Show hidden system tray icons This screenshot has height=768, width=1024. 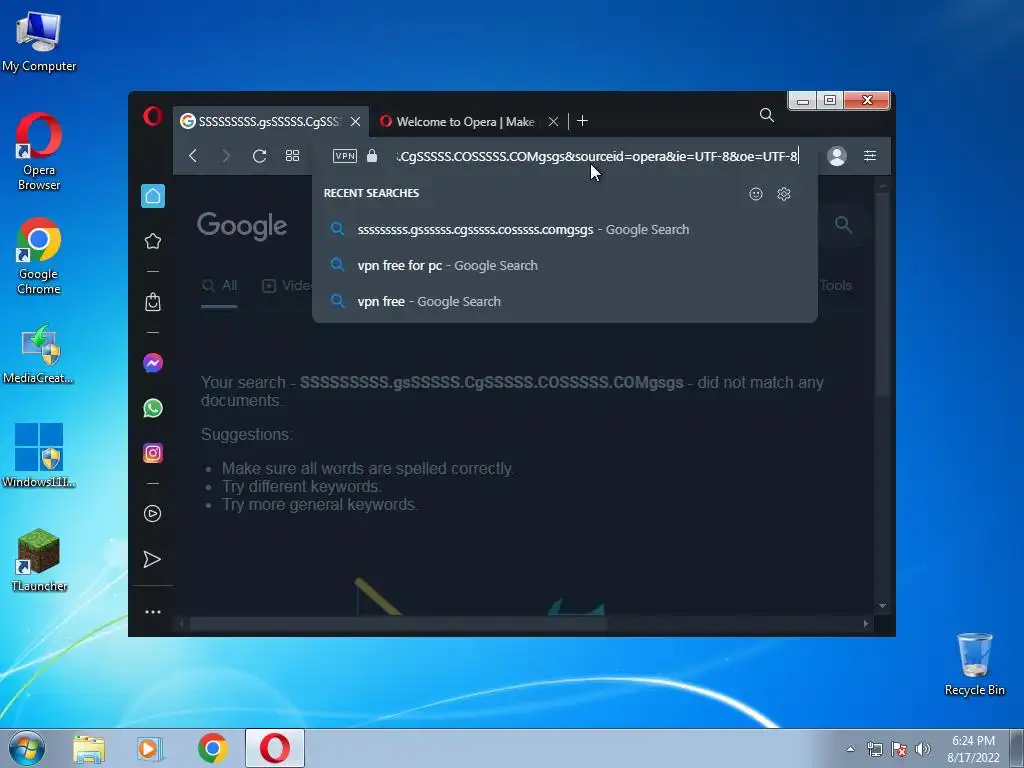click(850, 749)
